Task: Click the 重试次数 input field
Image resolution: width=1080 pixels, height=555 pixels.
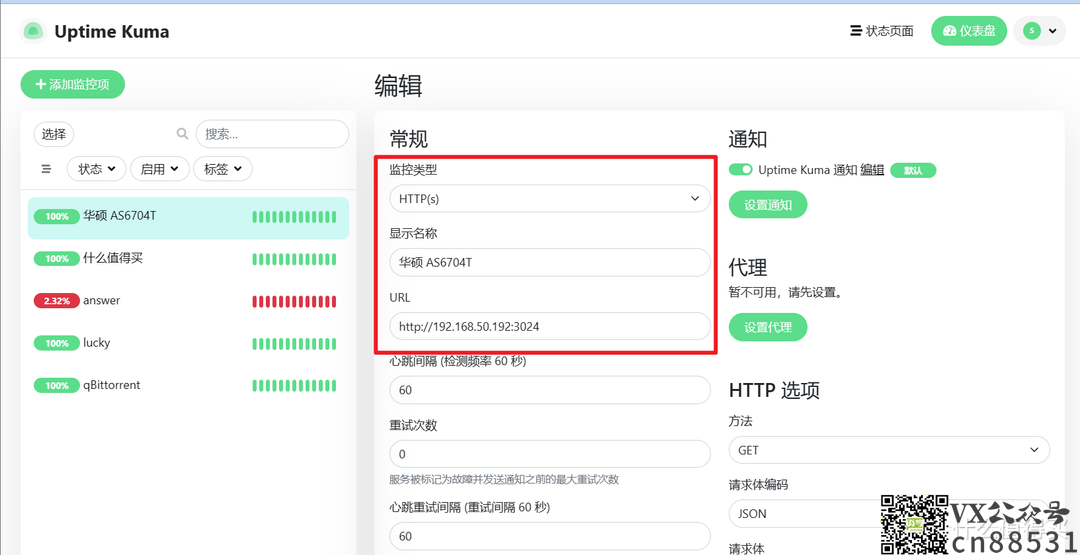Action: (x=550, y=454)
